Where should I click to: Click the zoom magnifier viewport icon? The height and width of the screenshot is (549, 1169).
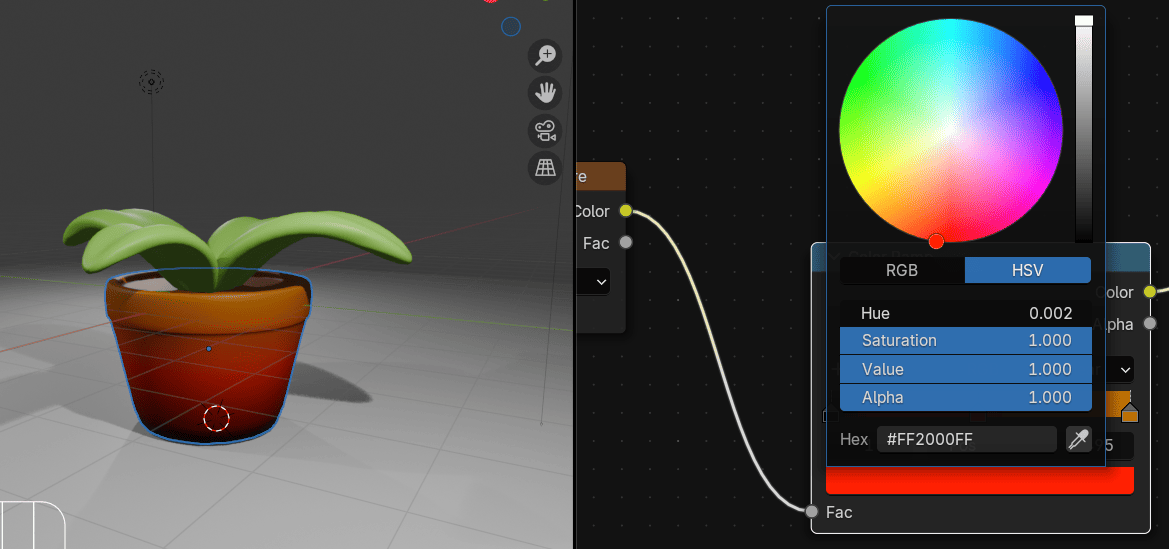[x=545, y=55]
